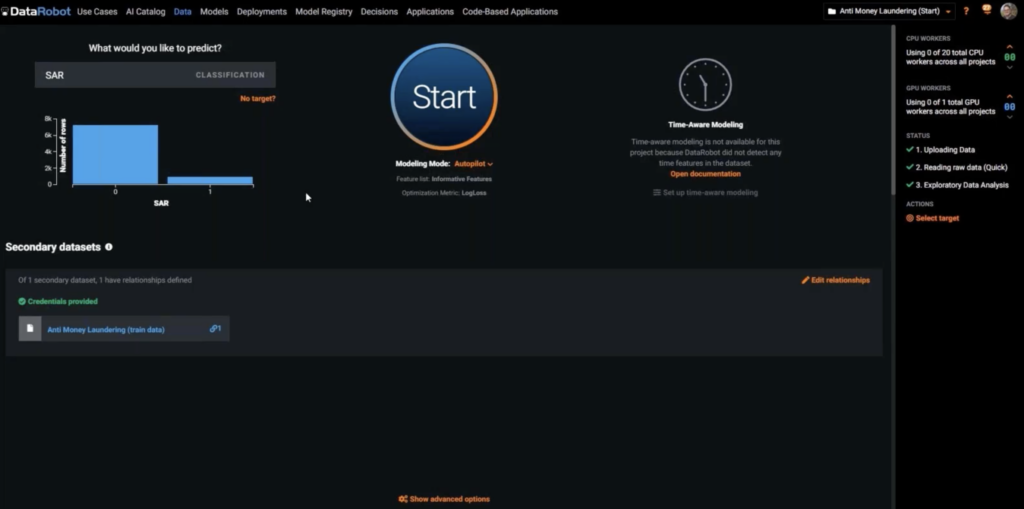The width and height of the screenshot is (1024, 509).
Task: Open the Use Cases menu
Action: coord(97,12)
